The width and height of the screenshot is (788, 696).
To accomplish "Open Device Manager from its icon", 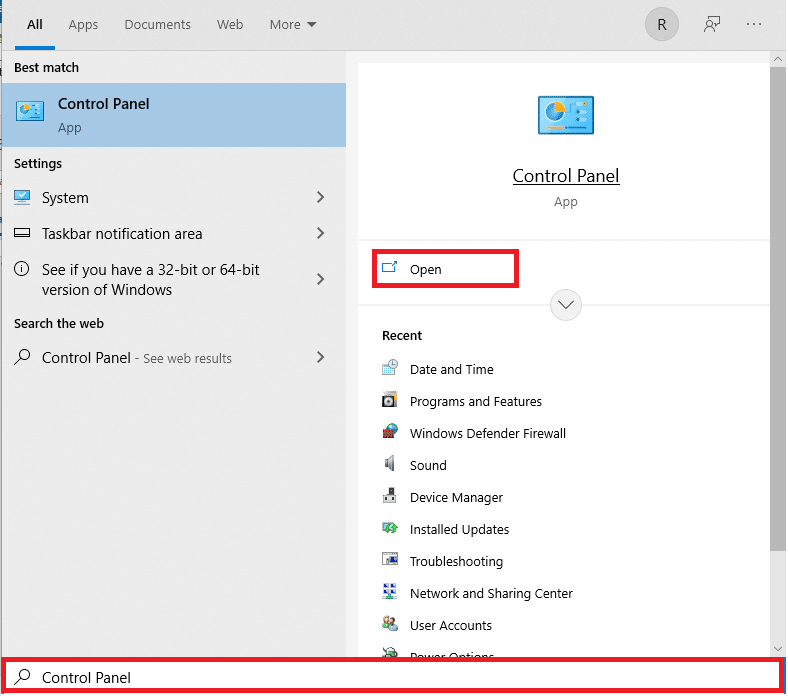I will (390, 497).
